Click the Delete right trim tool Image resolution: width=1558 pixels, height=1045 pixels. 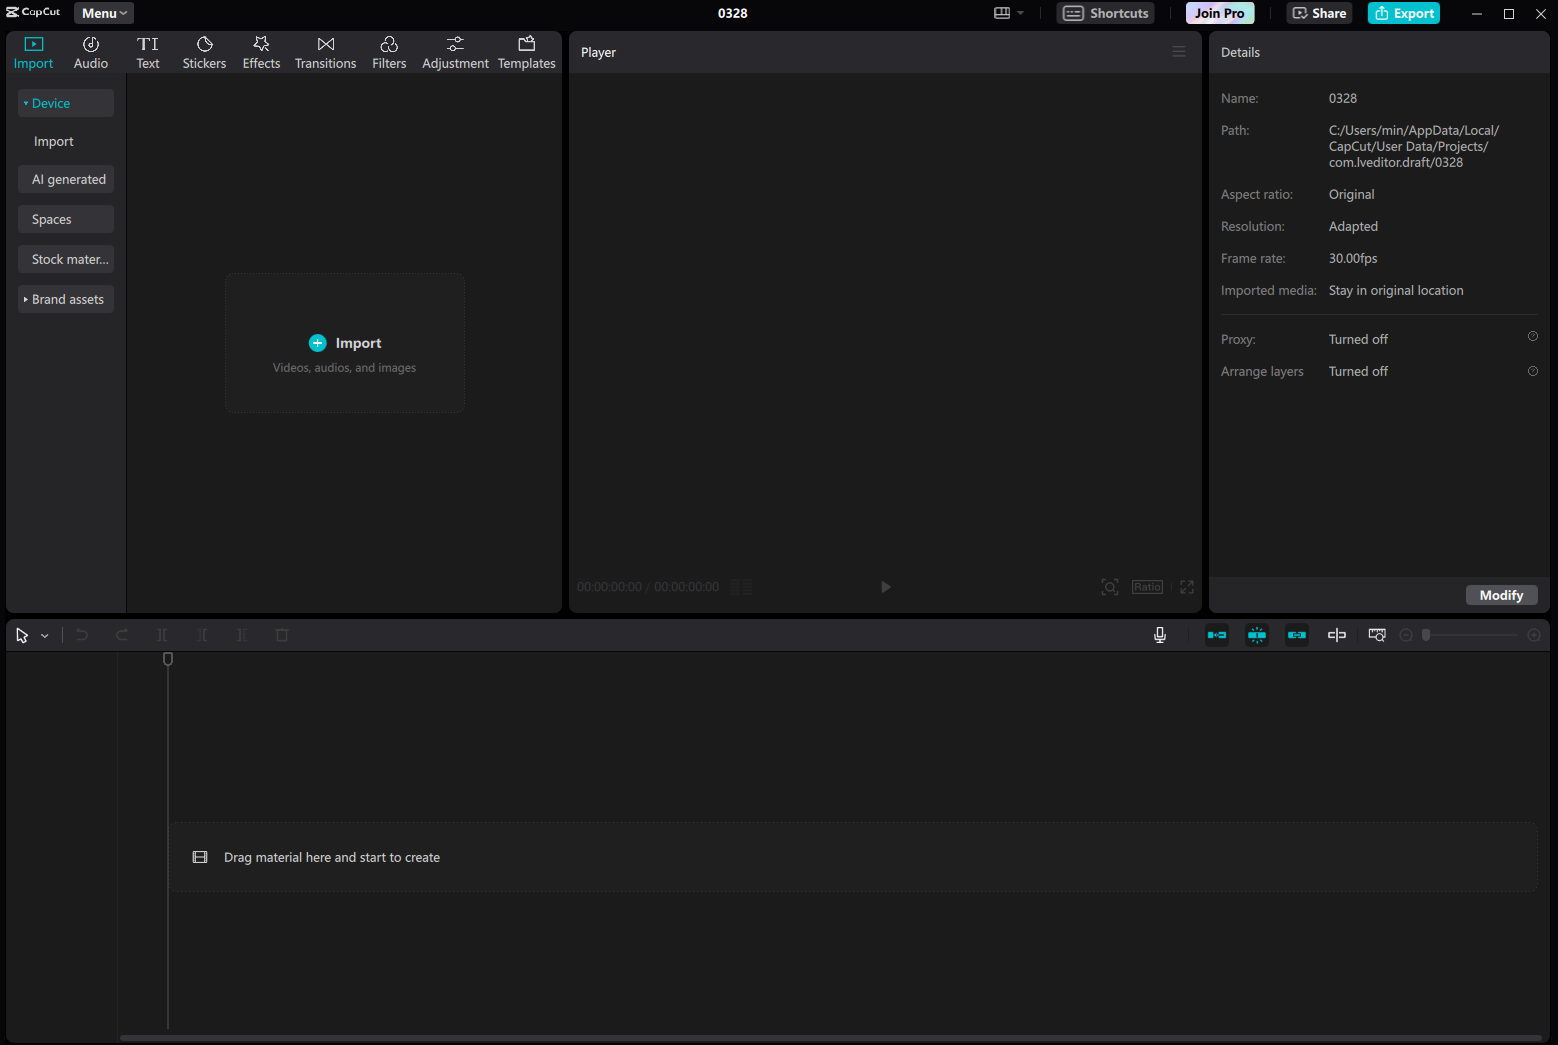[x=242, y=635]
